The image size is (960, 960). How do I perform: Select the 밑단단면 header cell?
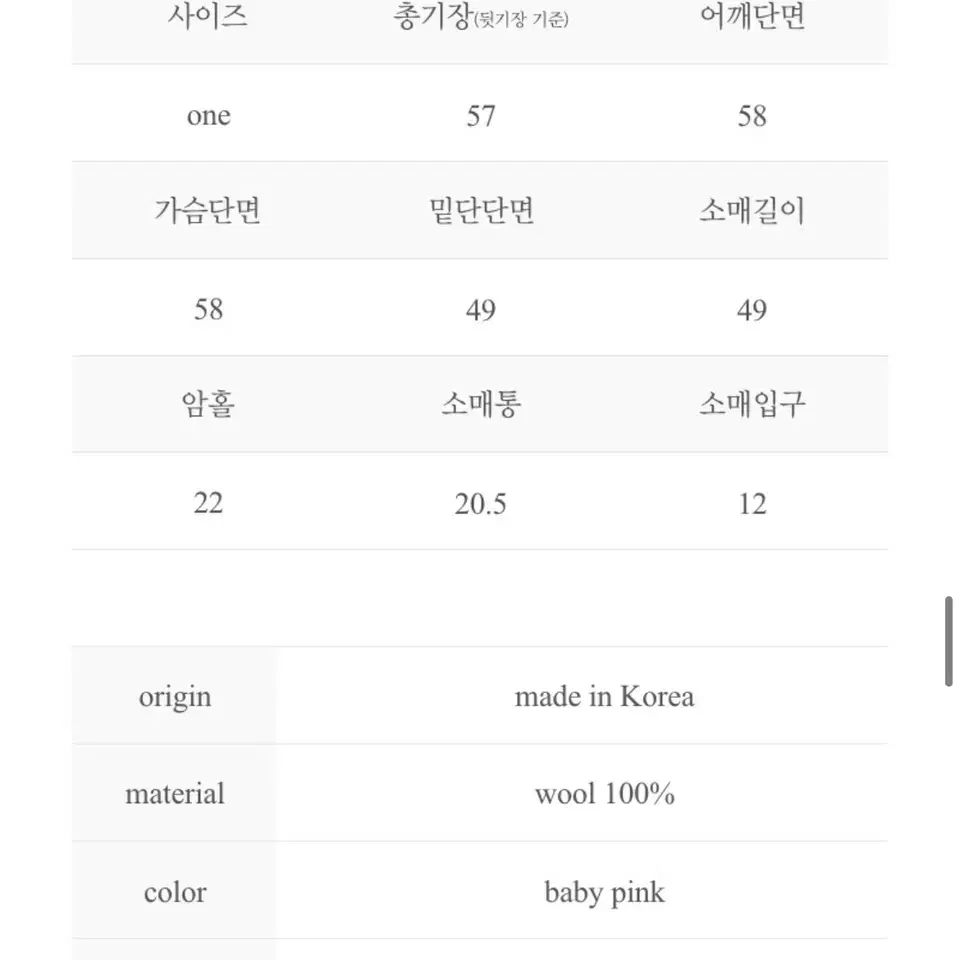tap(481, 211)
